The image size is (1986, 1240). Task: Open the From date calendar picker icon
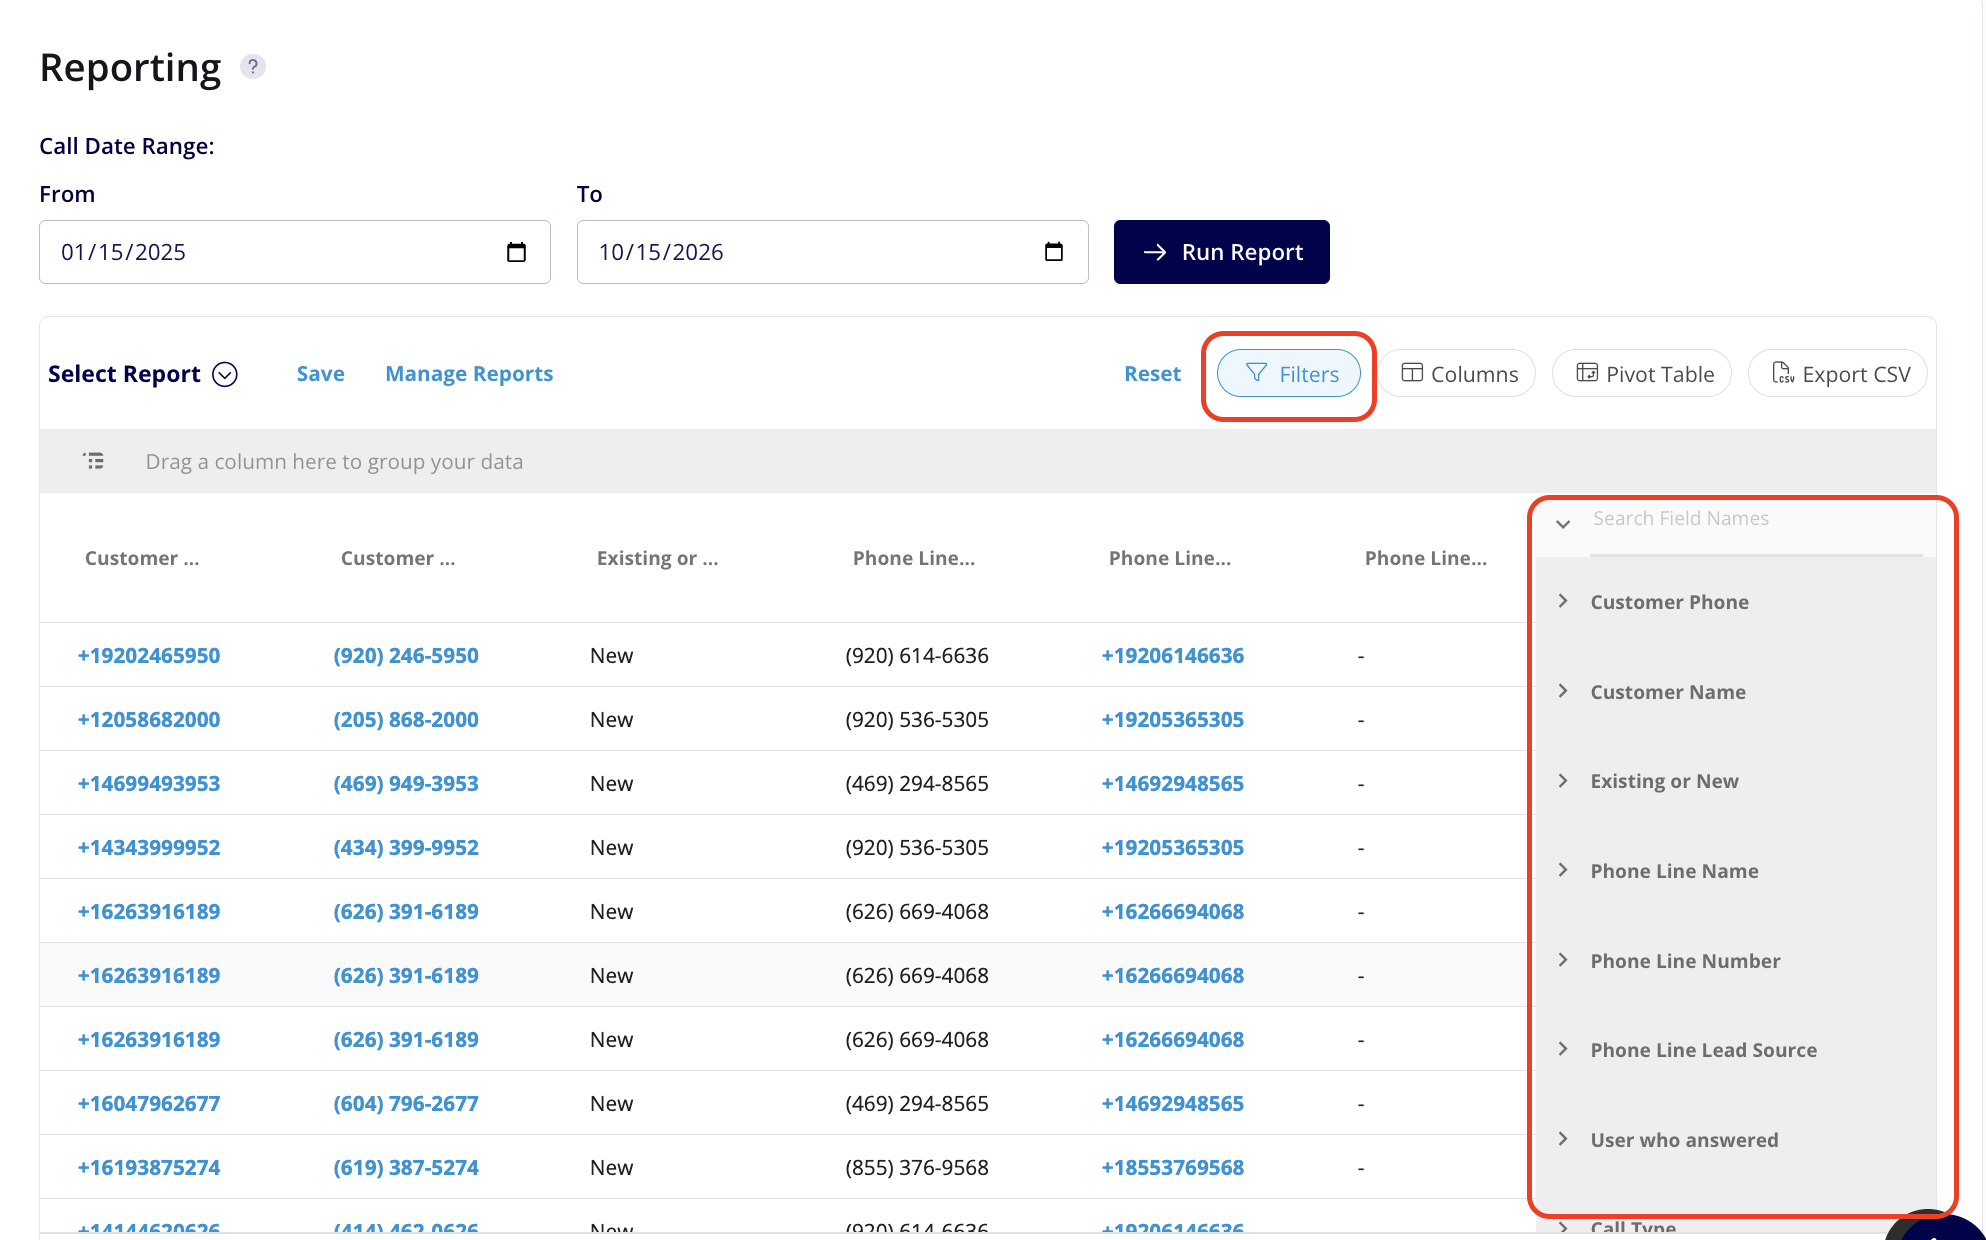click(516, 252)
